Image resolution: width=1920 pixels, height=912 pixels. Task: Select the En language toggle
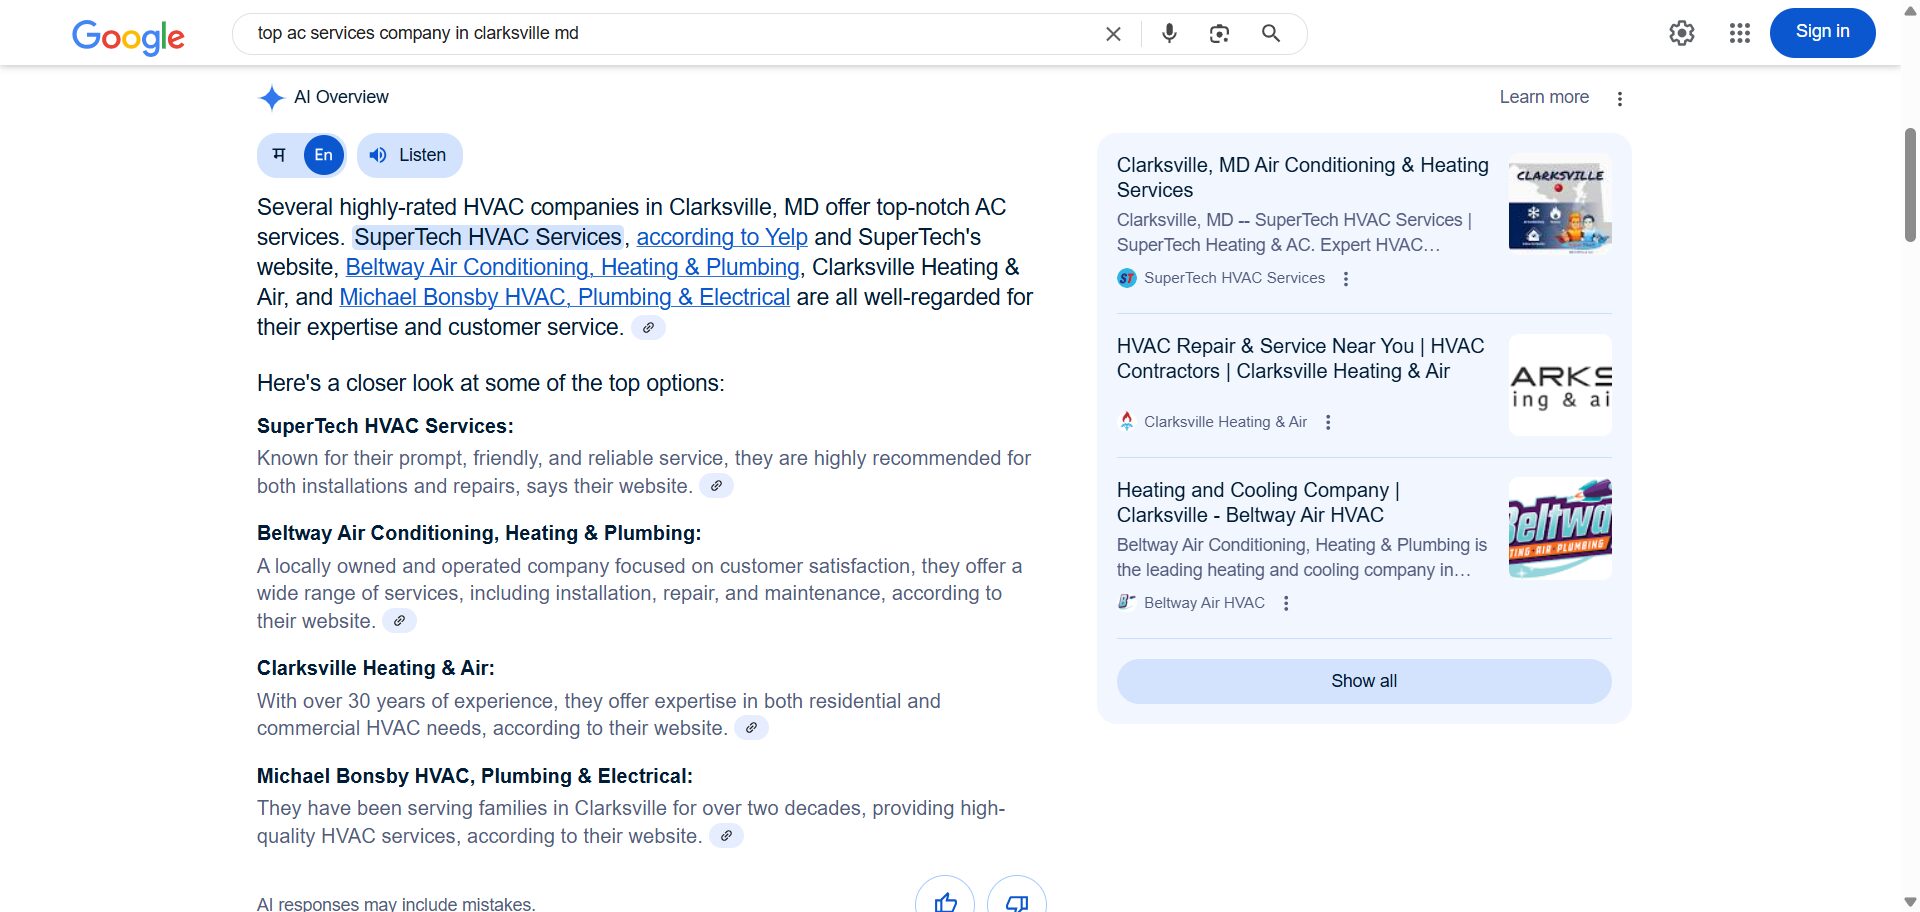(324, 155)
